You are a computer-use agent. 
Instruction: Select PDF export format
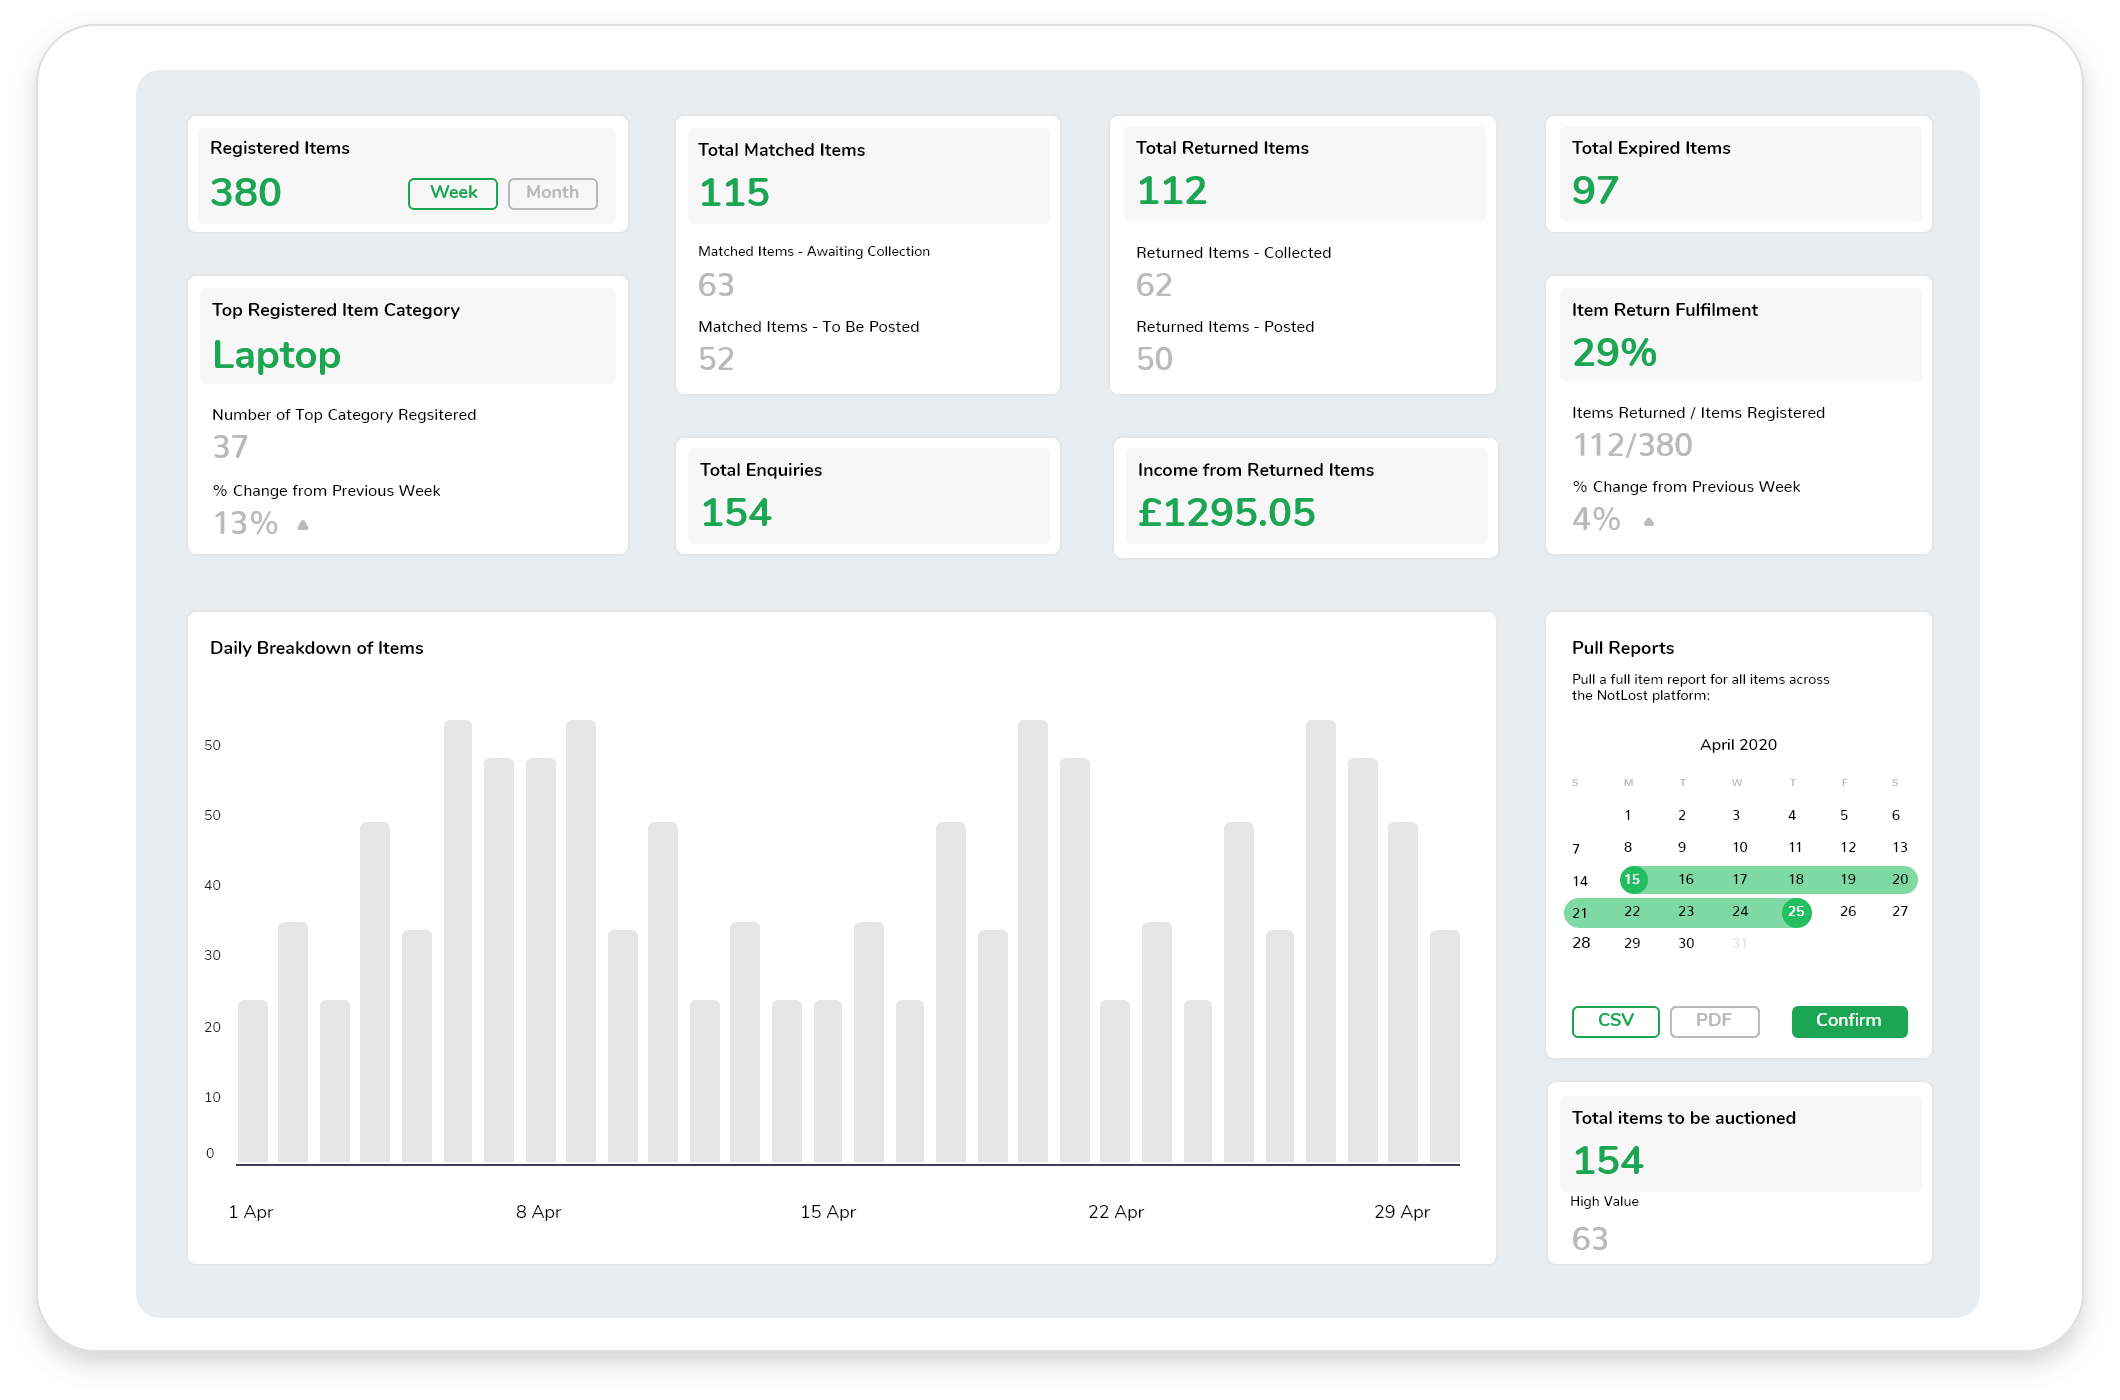(1715, 1021)
